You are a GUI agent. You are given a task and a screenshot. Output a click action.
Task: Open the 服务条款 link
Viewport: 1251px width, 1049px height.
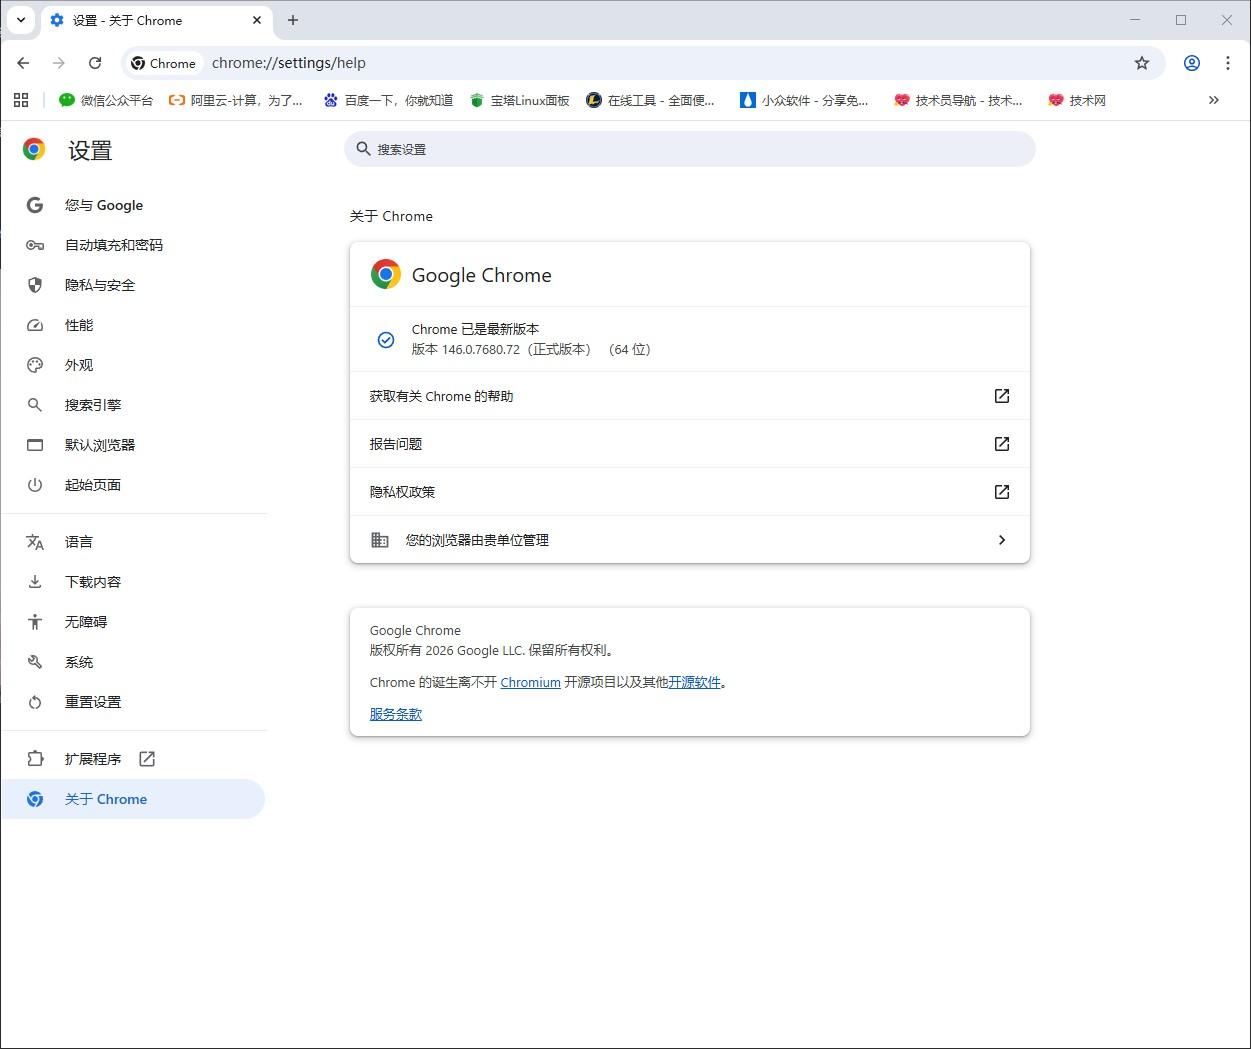(x=396, y=714)
